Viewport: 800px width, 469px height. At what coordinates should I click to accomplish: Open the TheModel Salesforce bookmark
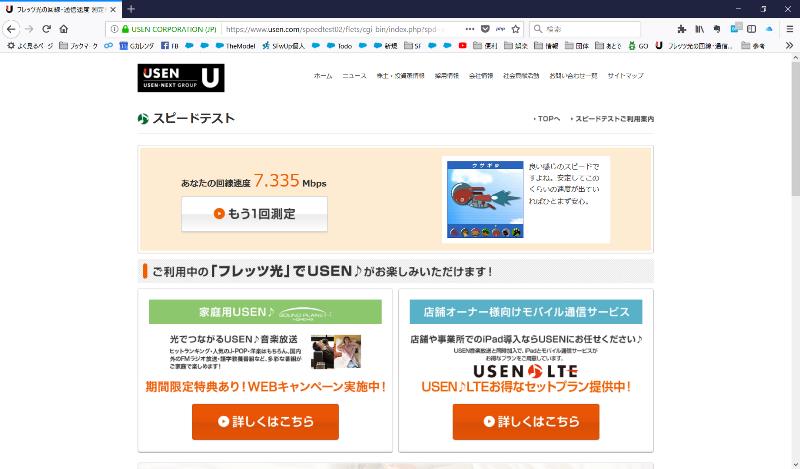click(235, 46)
